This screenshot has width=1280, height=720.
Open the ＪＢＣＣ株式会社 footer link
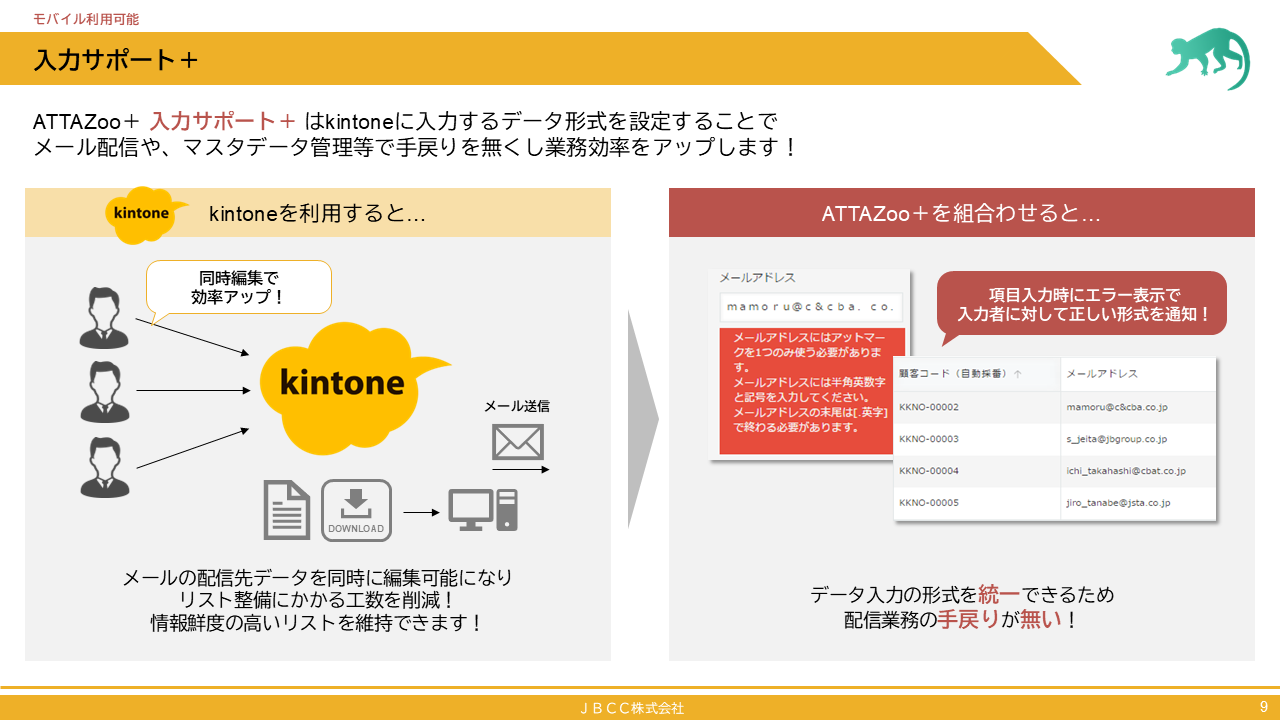coord(639,707)
